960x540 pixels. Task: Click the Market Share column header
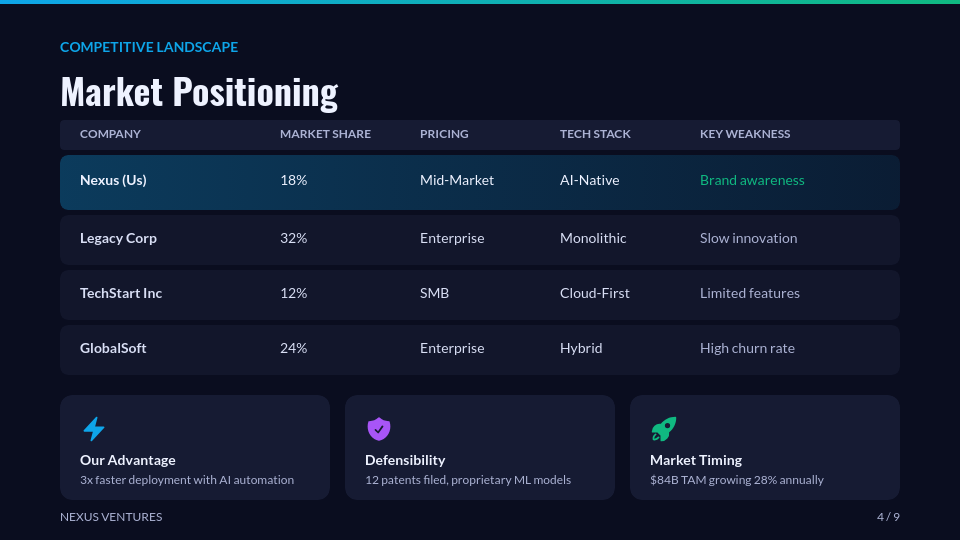(x=325, y=134)
